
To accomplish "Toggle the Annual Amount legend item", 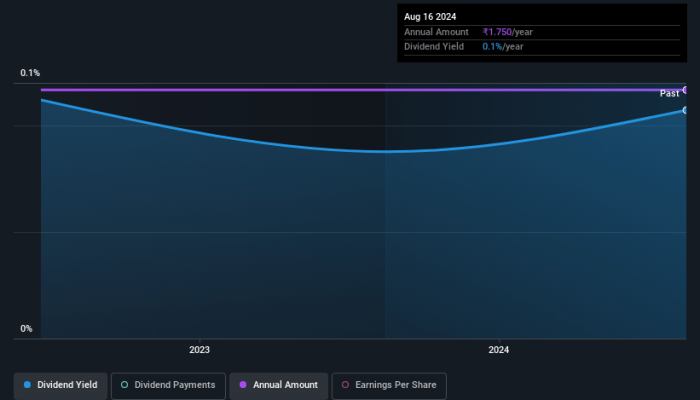I will [x=278, y=385].
